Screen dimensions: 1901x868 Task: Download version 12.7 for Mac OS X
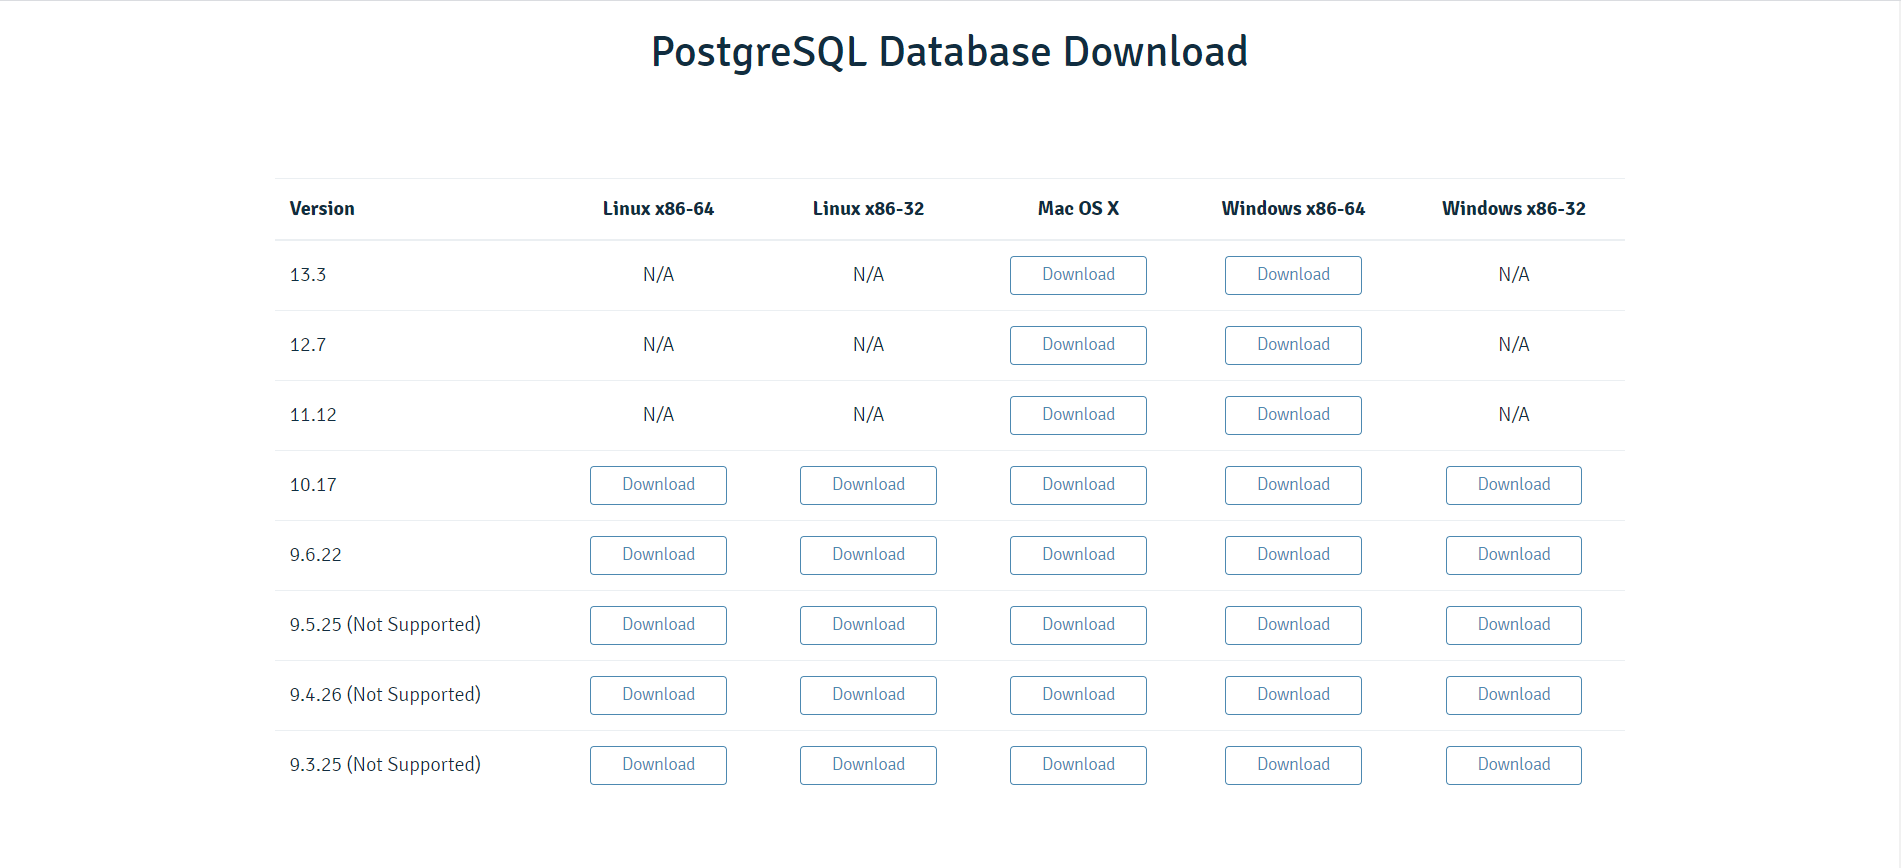[x=1078, y=345]
